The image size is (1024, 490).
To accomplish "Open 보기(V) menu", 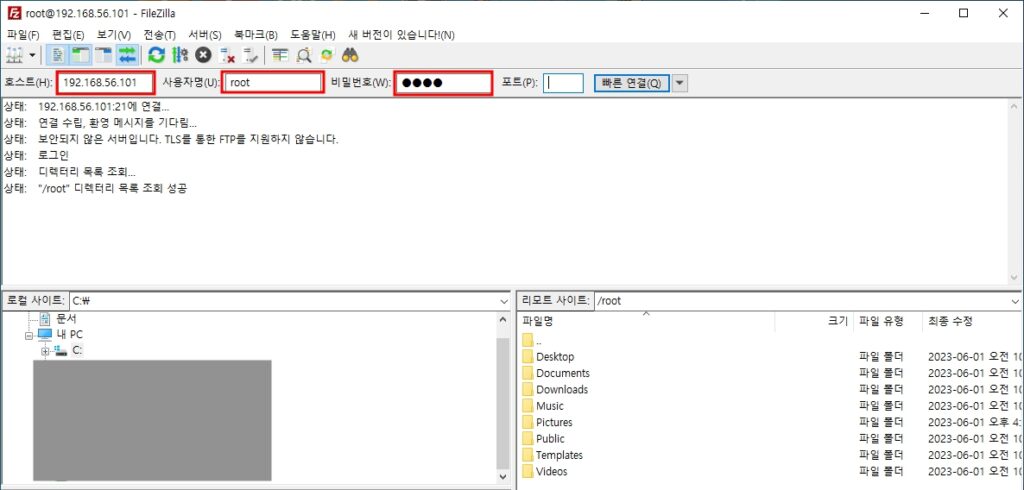I will point(114,35).
